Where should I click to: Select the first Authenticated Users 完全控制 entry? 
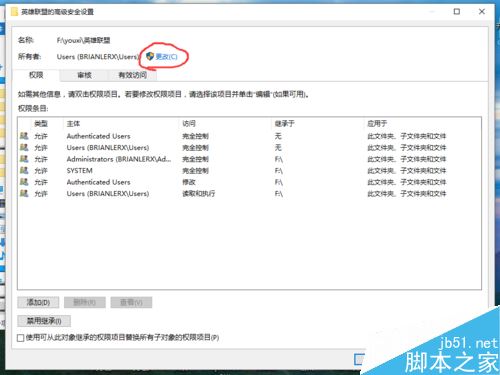pyautogui.click(x=249, y=136)
